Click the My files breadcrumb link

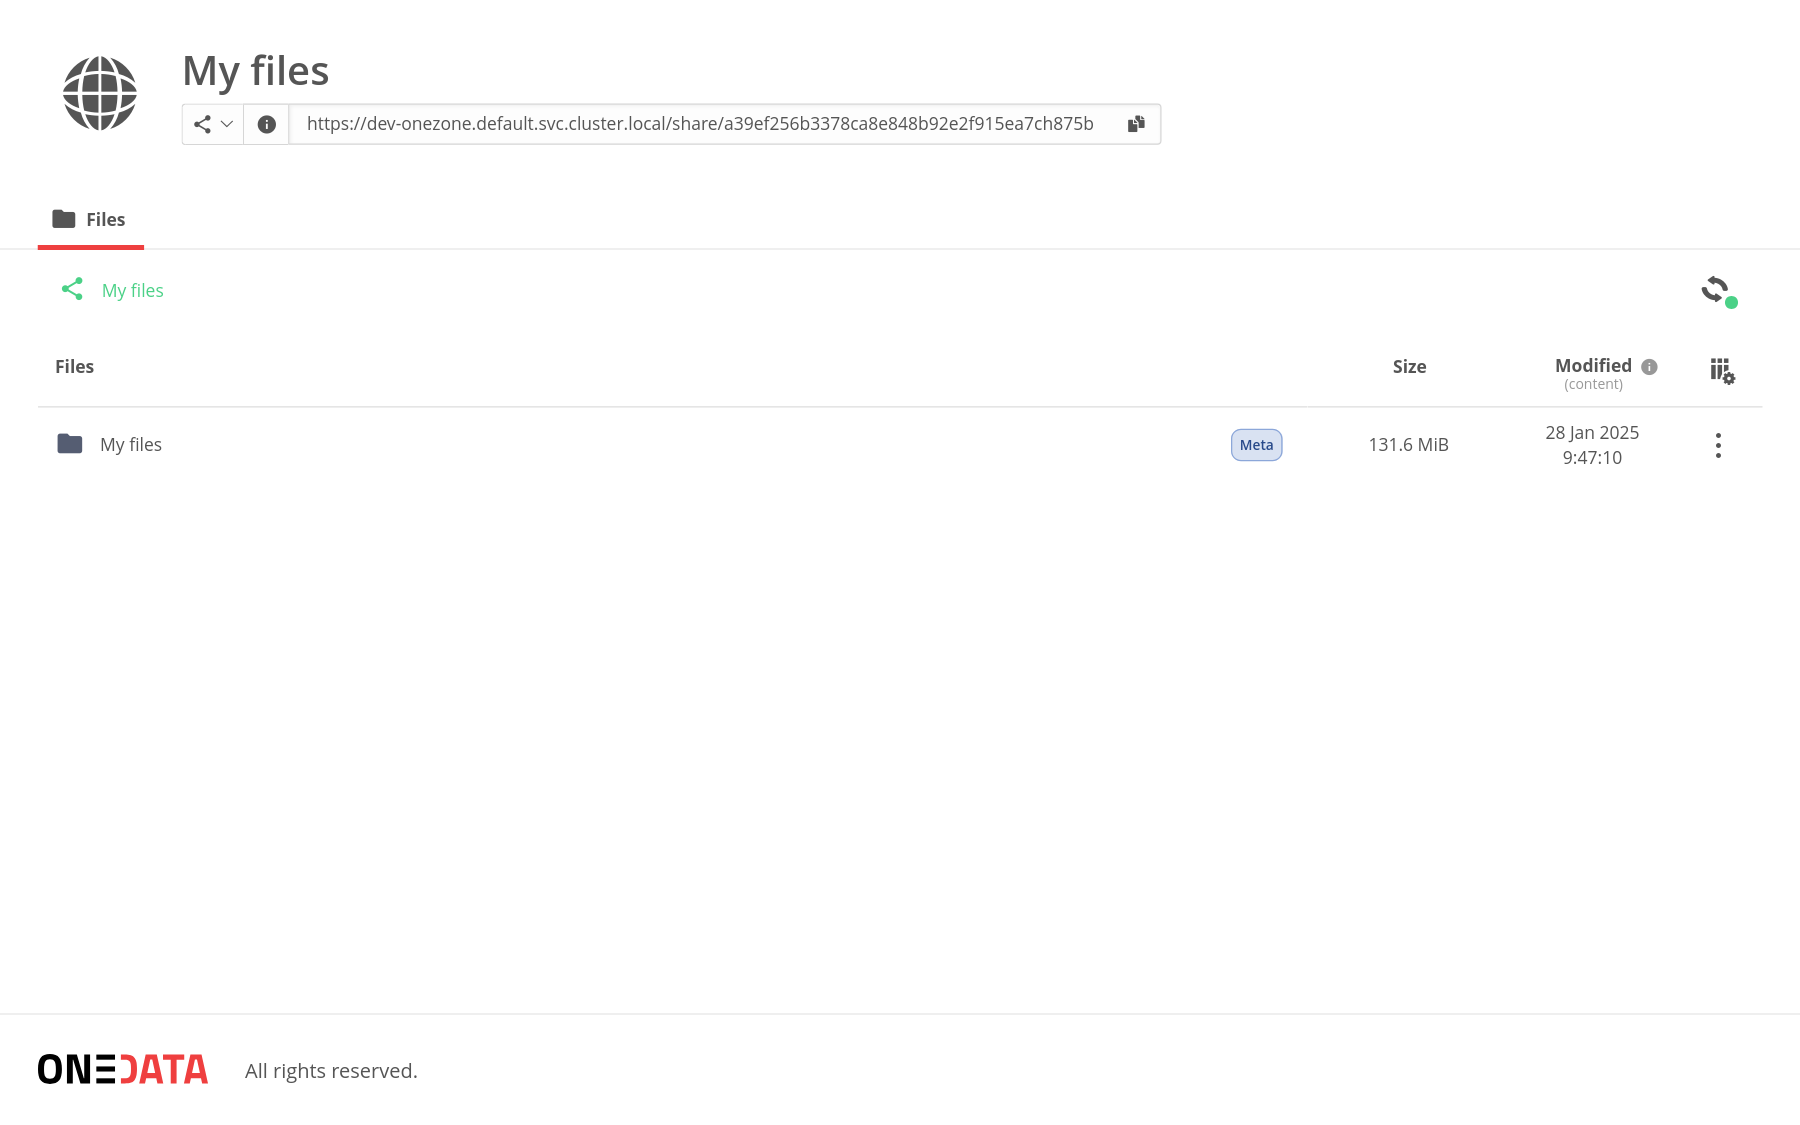tap(132, 291)
